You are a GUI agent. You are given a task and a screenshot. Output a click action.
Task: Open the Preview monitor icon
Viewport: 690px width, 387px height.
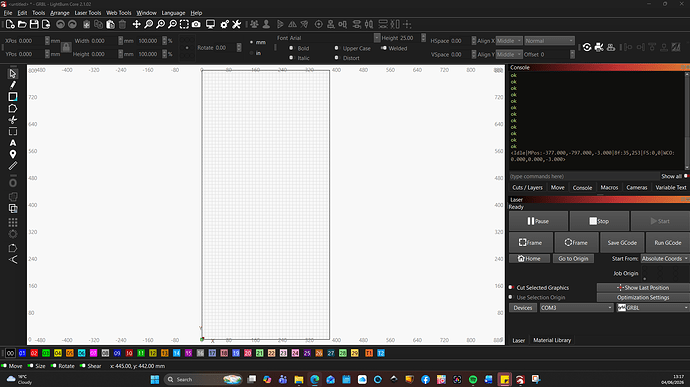(x=210, y=25)
